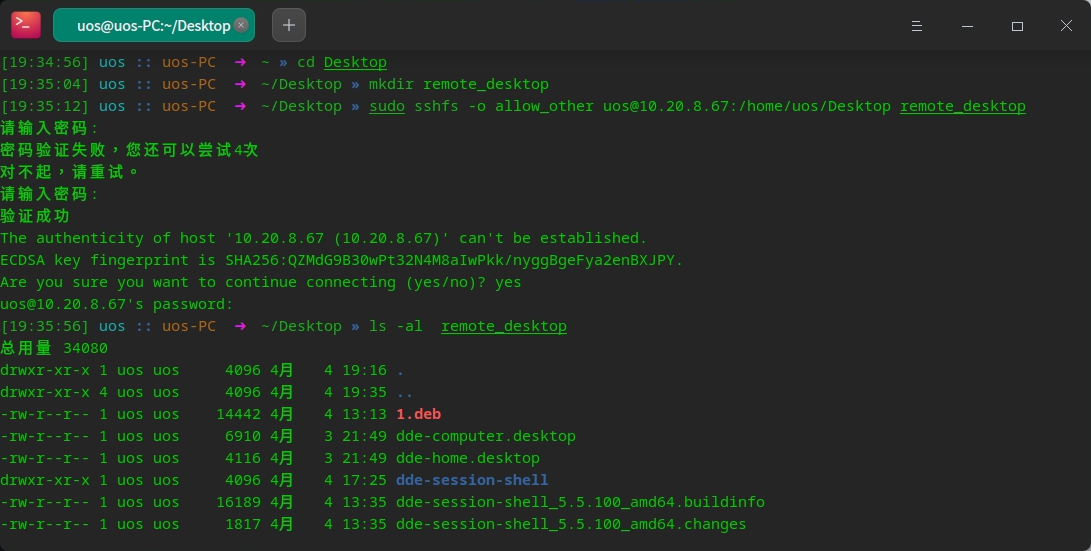
Task: Click the amd64.changes file name
Action: point(571,524)
